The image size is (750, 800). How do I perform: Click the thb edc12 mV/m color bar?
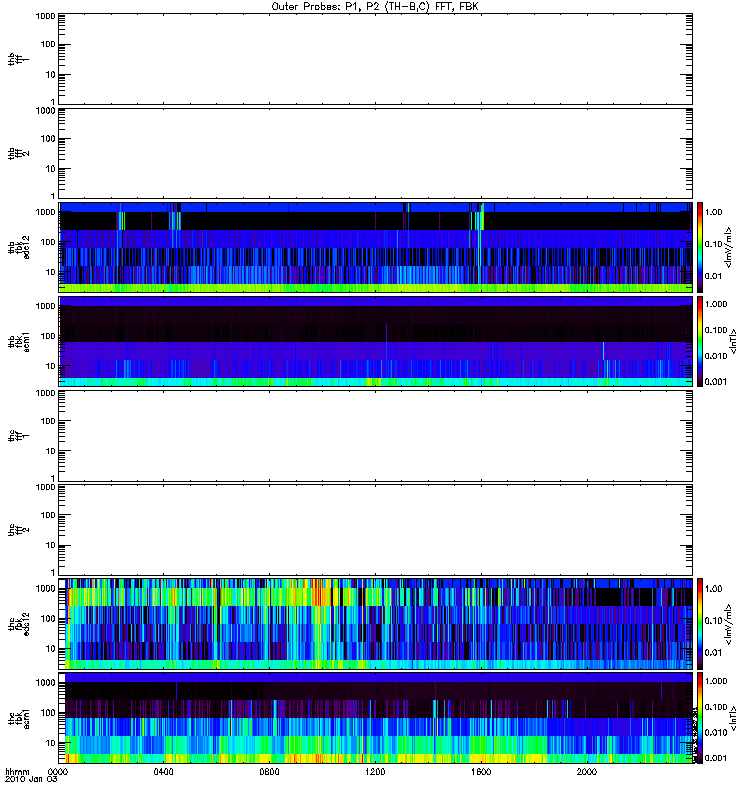[x=700, y=247]
